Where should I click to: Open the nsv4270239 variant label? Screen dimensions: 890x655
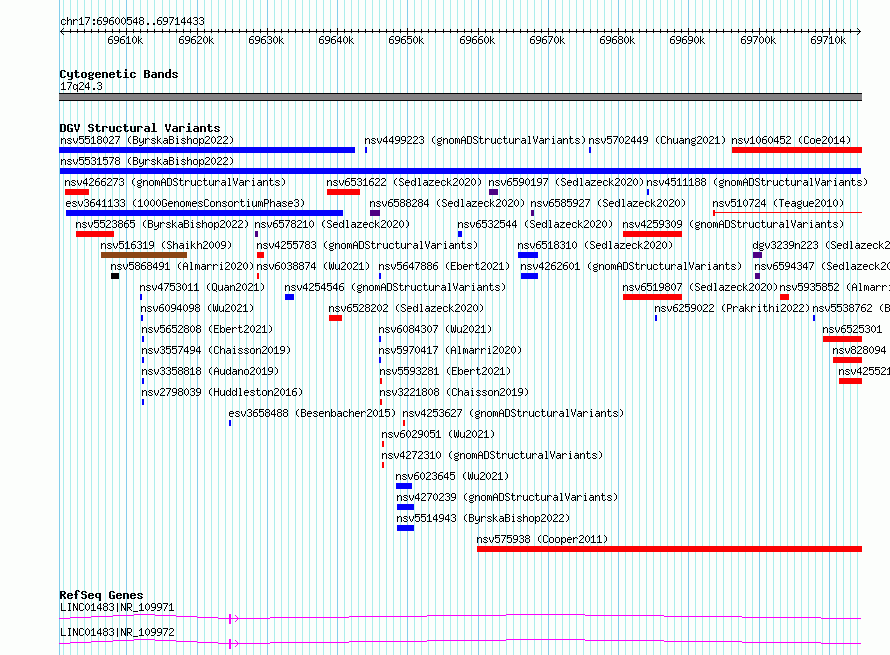tap(507, 497)
